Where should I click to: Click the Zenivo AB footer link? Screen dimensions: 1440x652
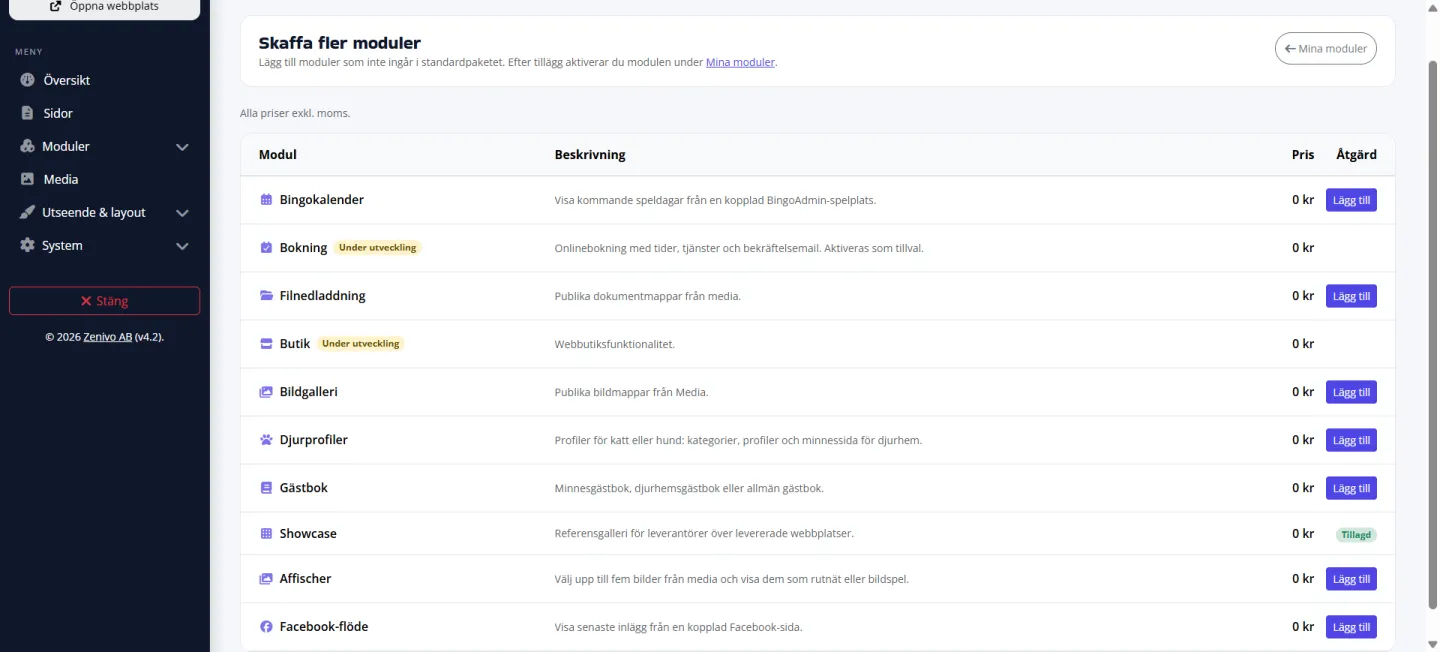click(x=108, y=337)
